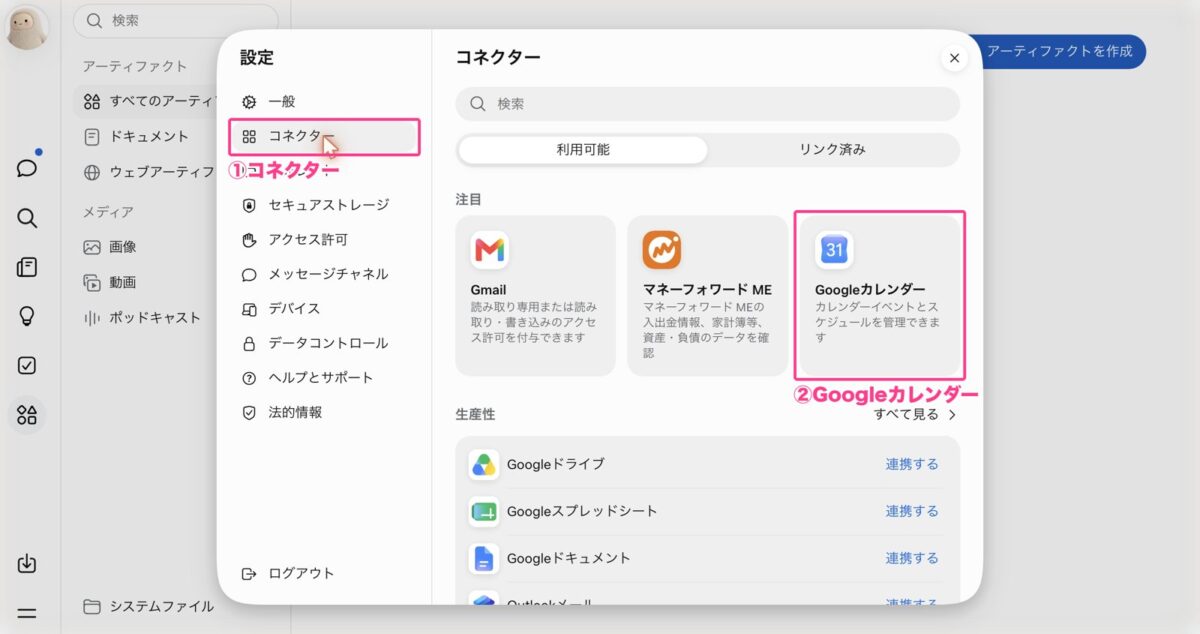Open the Googleカレンダー connector card

coord(880,296)
